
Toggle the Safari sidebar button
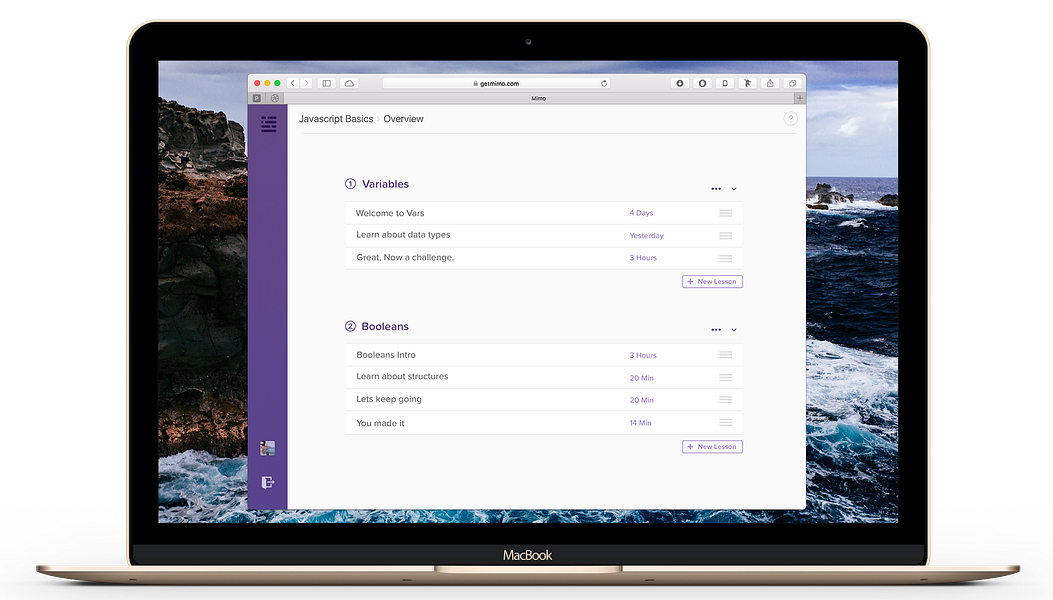point(327,83)
